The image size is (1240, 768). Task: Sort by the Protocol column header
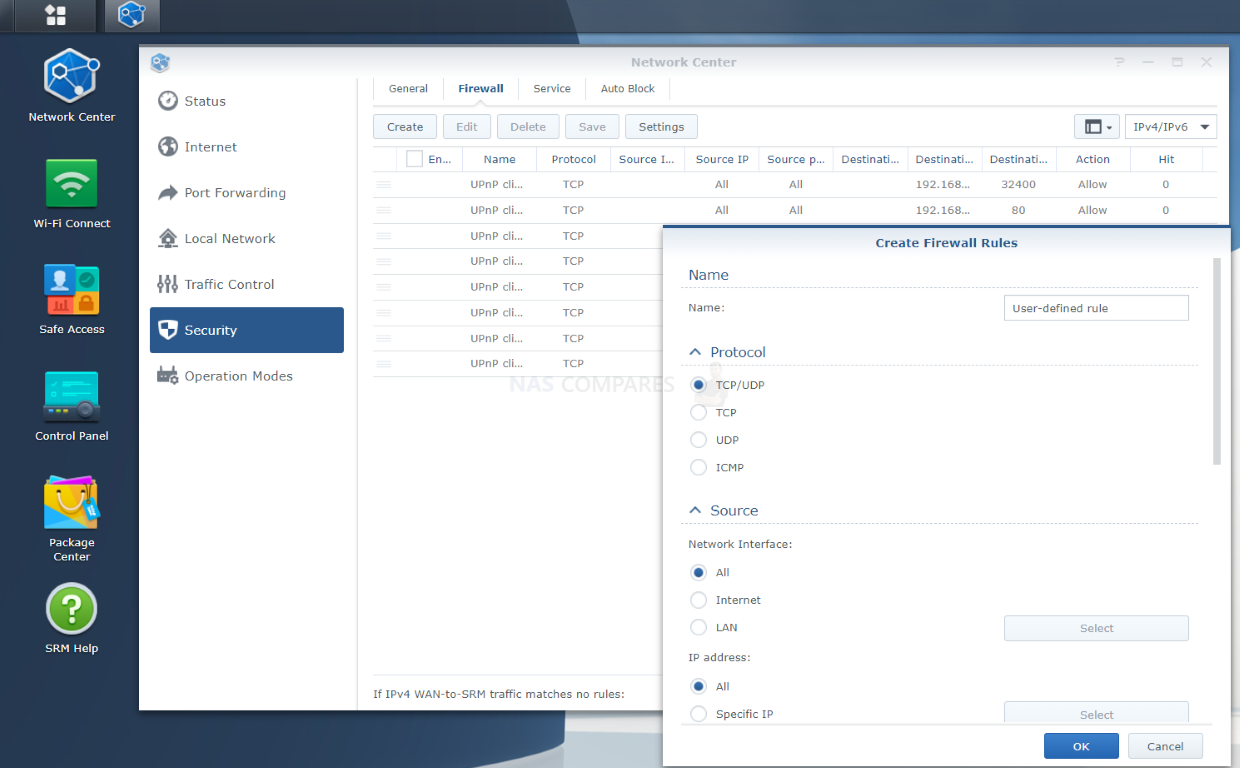[x=573, y=159]
